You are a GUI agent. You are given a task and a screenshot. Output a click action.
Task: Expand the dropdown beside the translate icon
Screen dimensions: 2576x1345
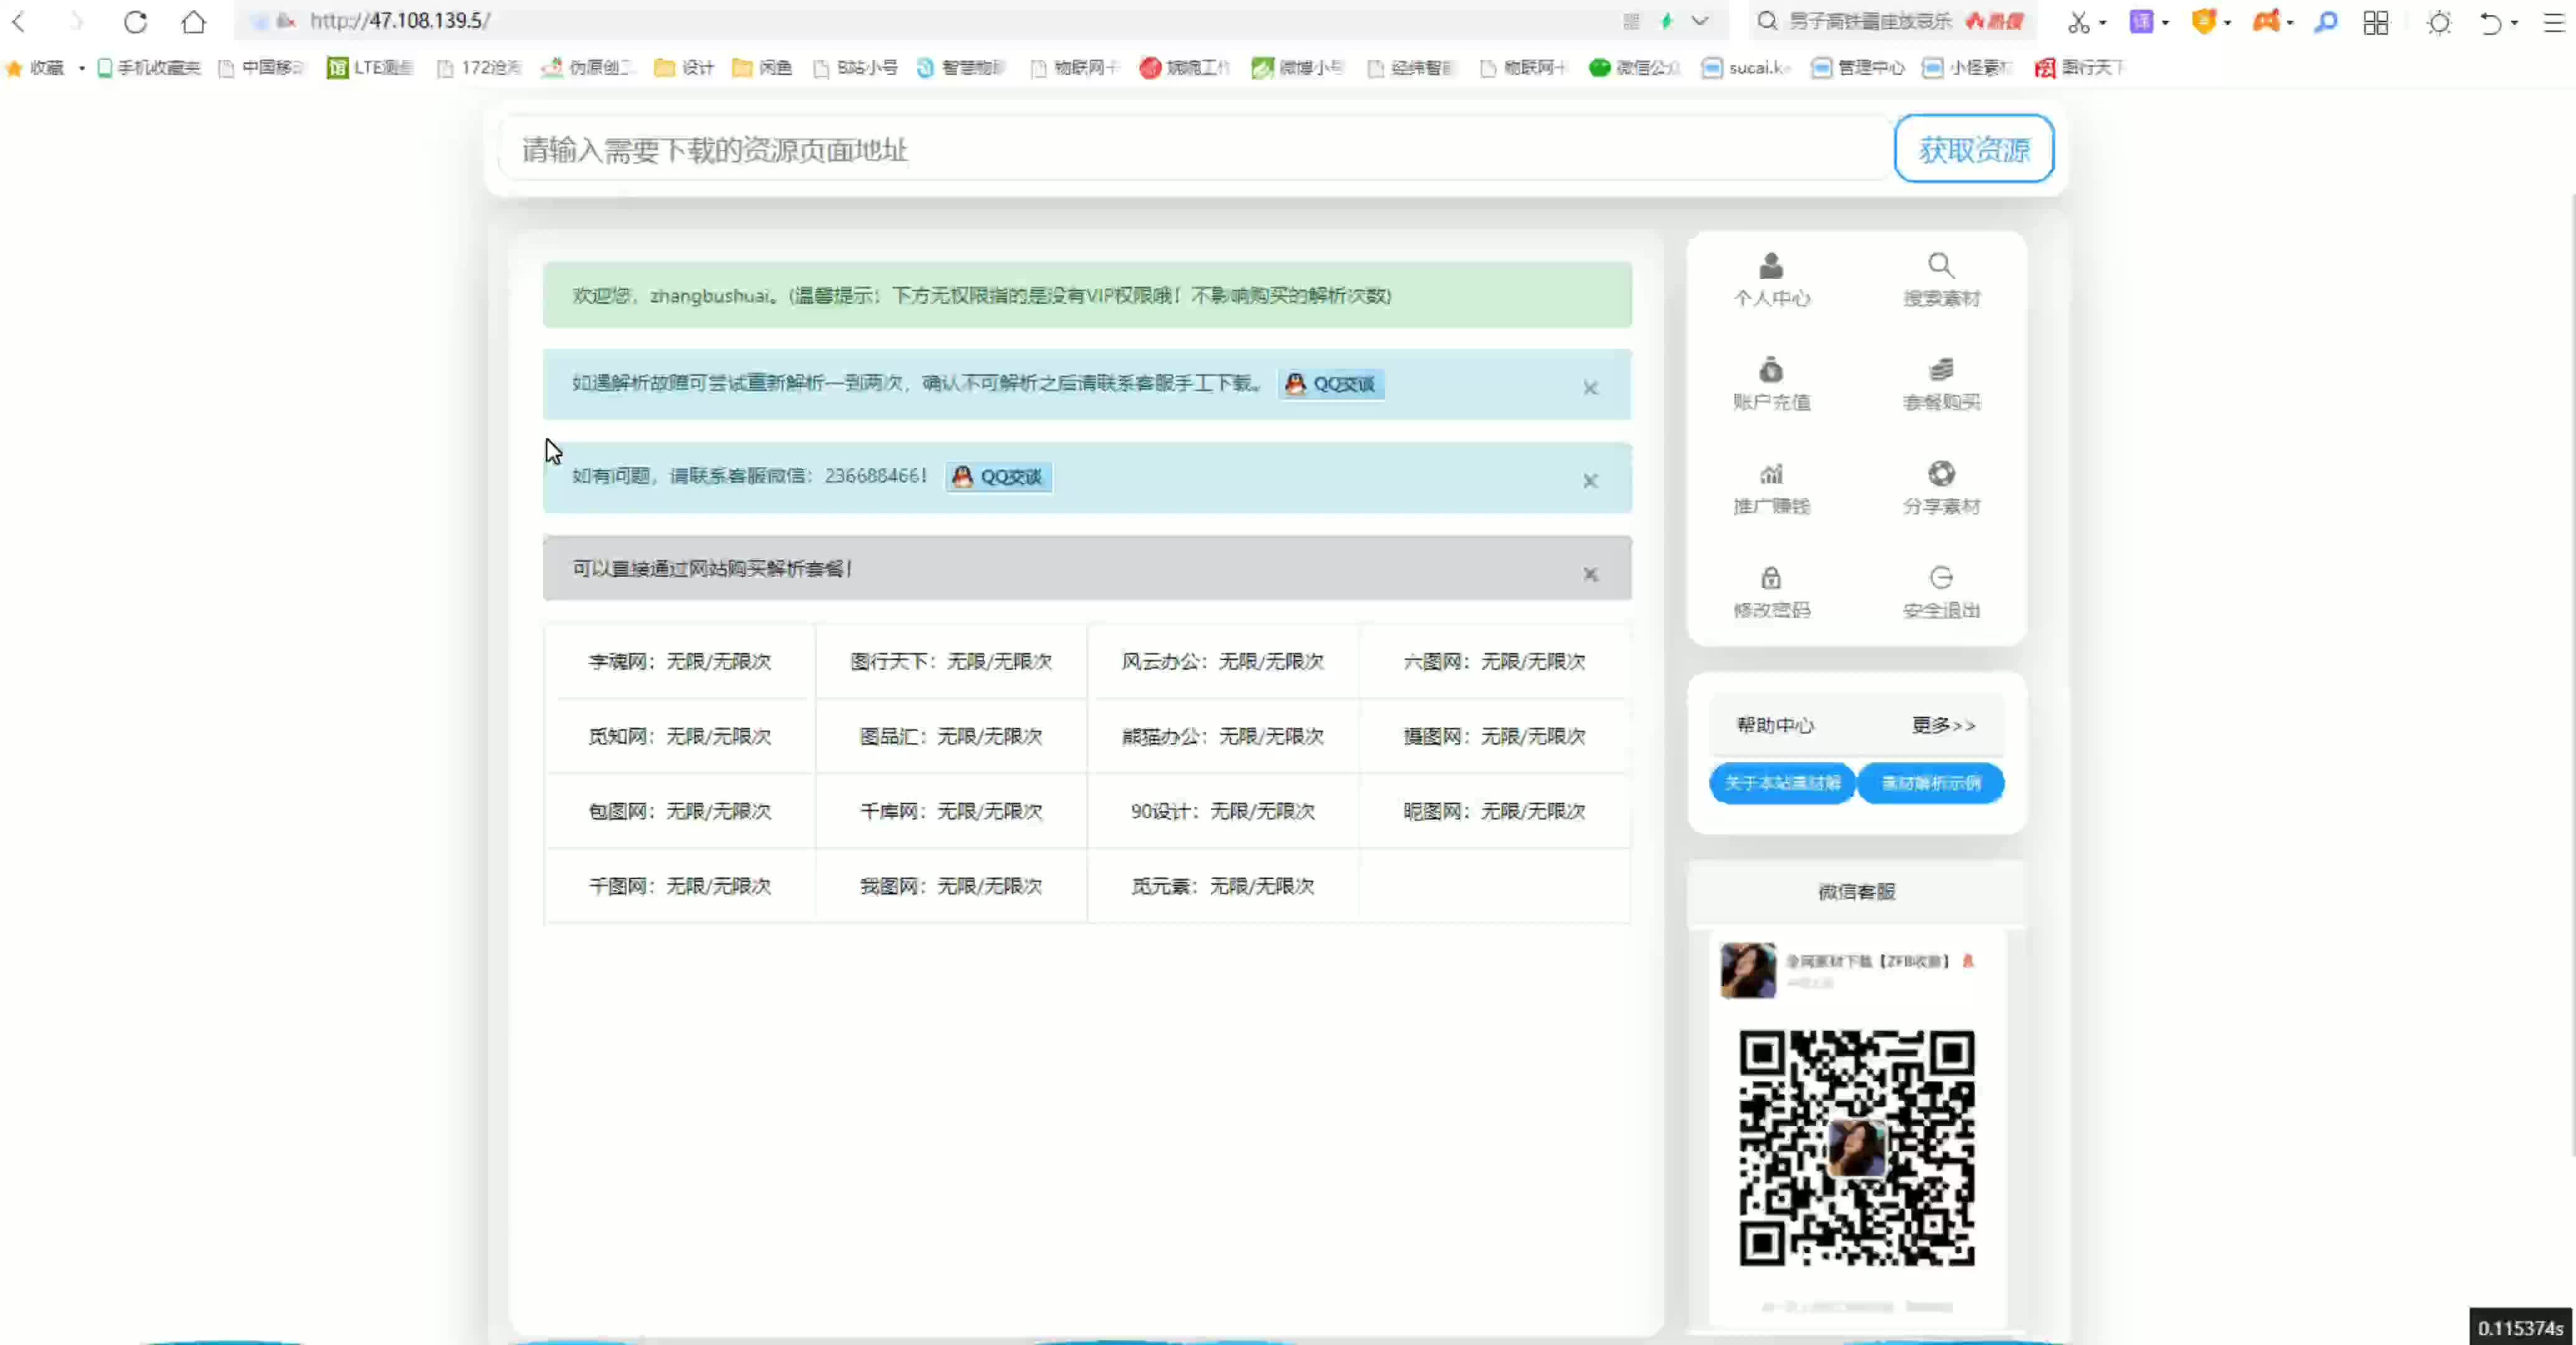pyautogui.click(x=2165, y=22)
